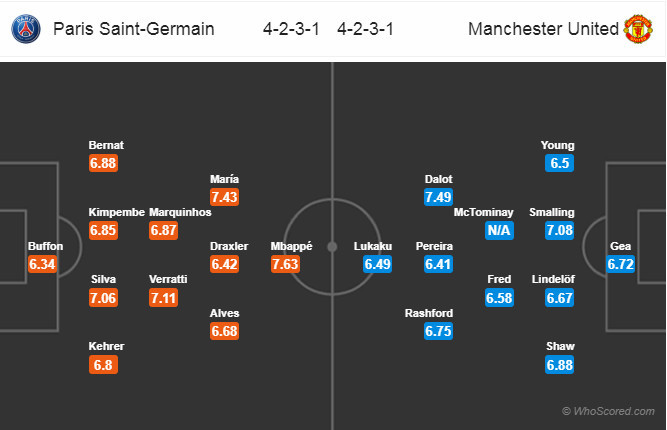
Task: Select Mbappé's 7.63 rating badge
Action: [285, 264]
